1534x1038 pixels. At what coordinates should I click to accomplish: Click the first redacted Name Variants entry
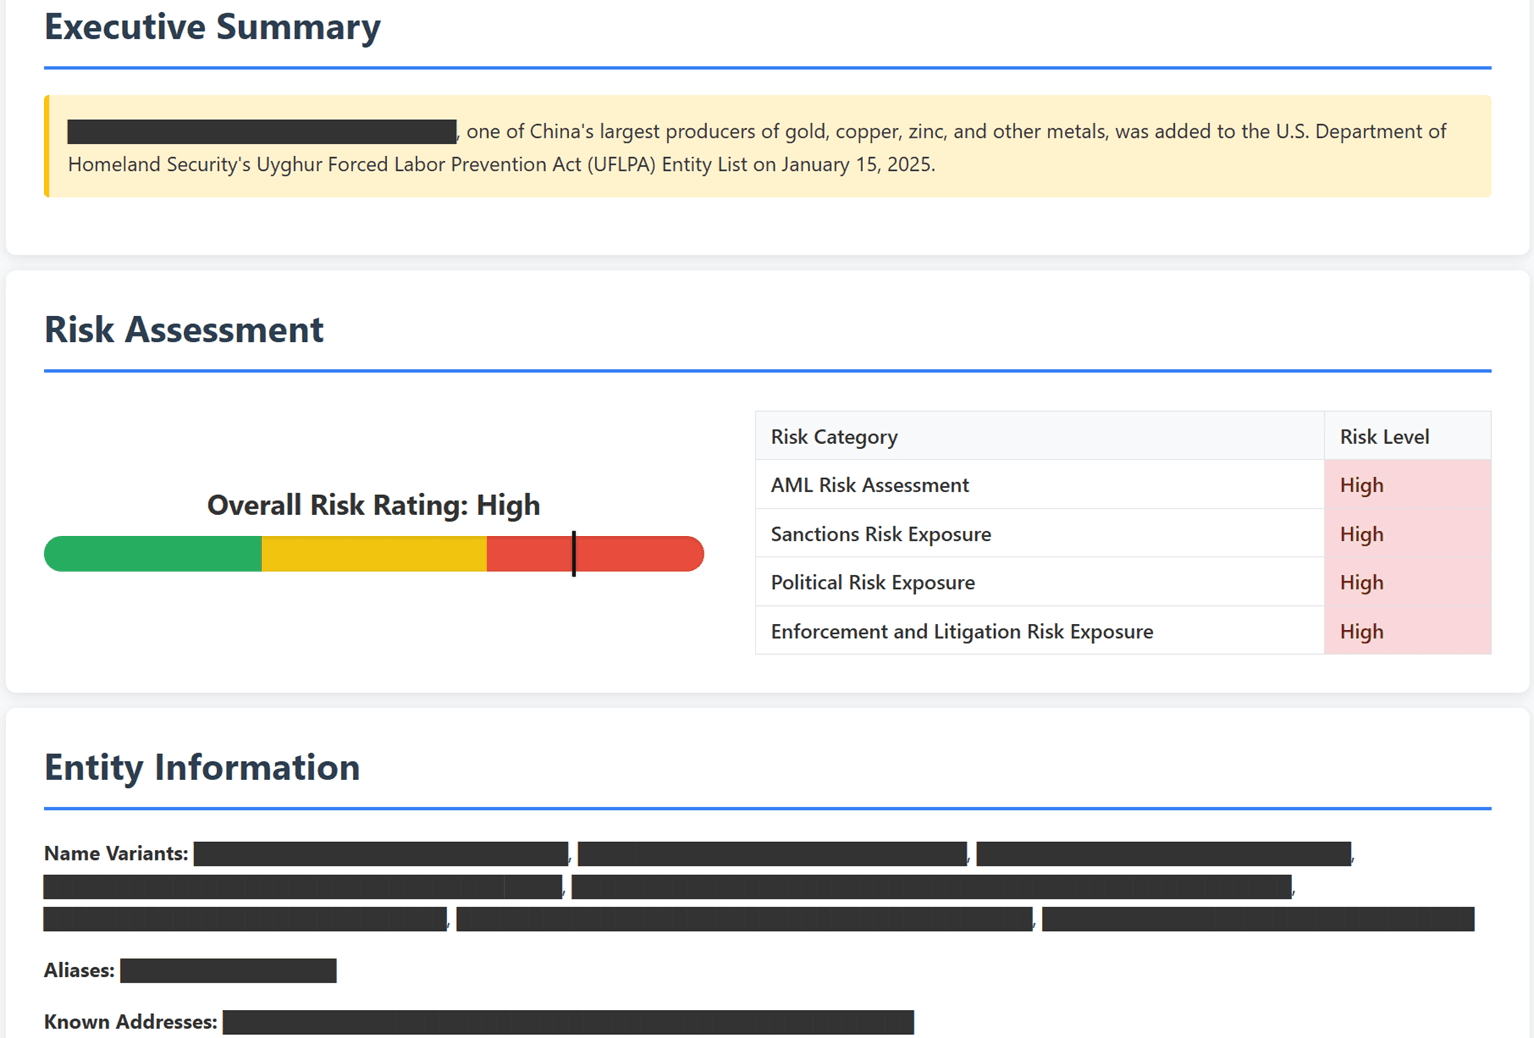pos(381,853)
